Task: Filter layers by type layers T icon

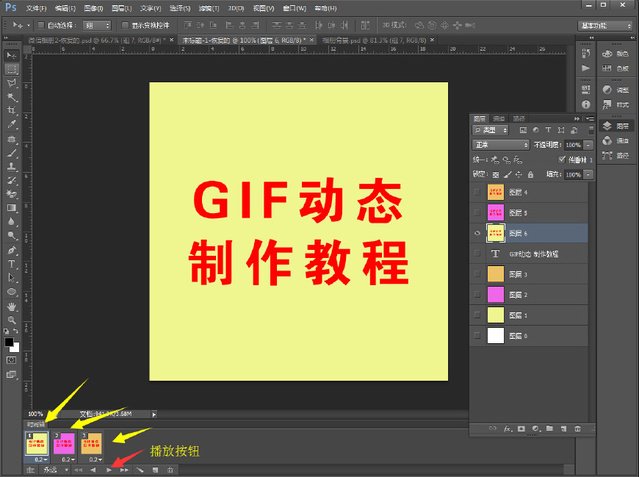Action: 548,130
